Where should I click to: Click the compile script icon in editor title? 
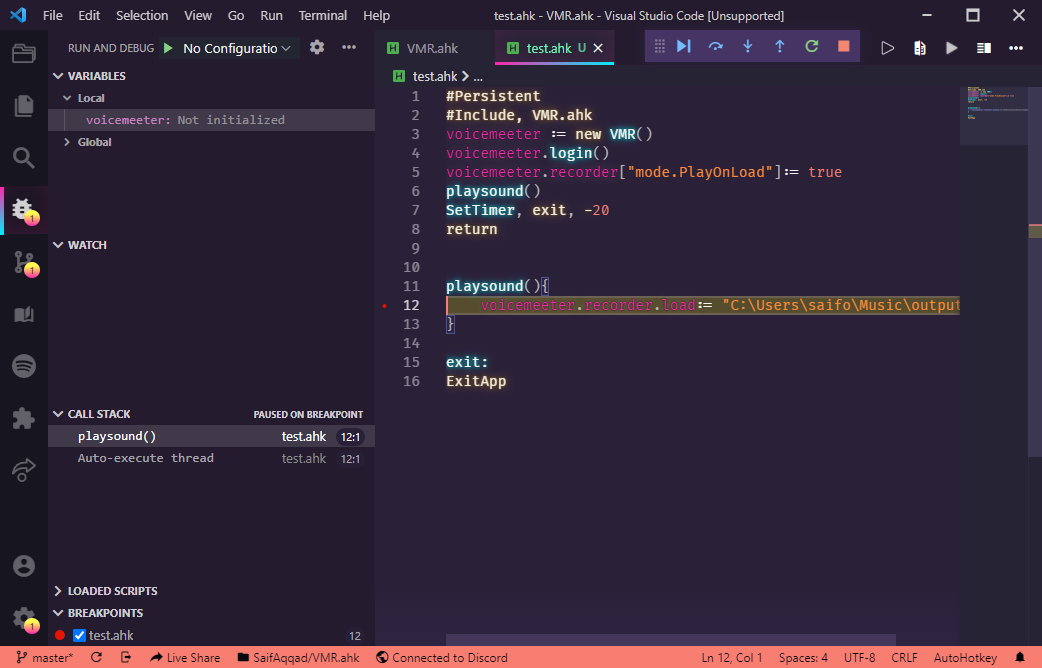tap(920, 48)
